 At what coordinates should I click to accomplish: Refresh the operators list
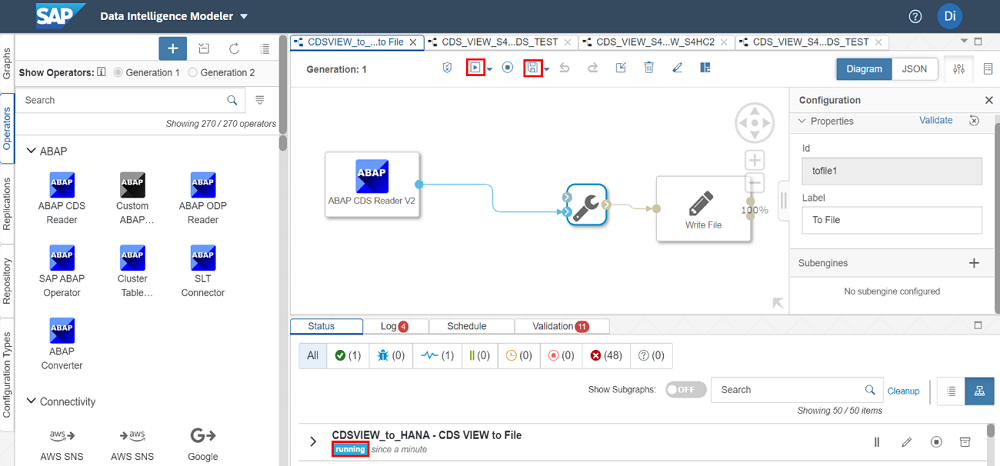(234, 48)
